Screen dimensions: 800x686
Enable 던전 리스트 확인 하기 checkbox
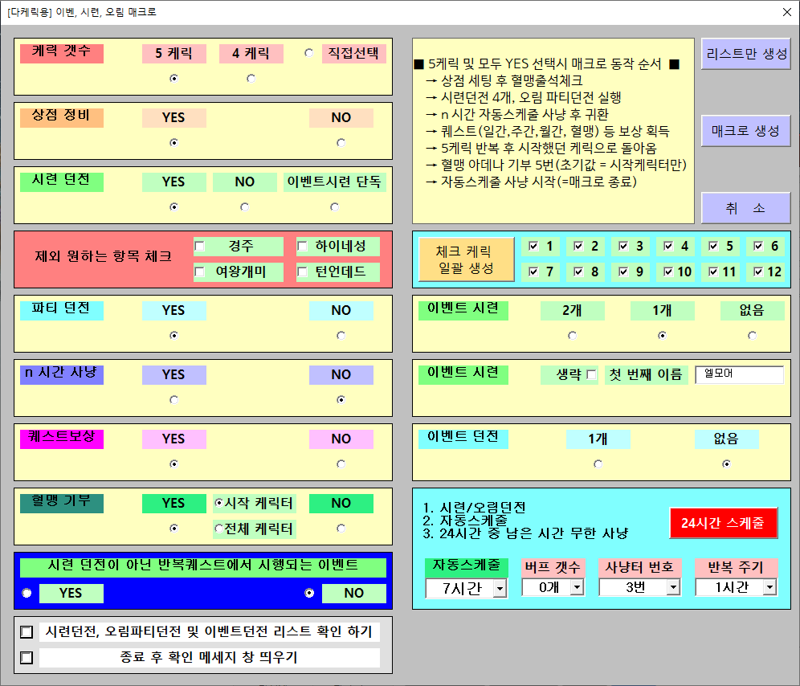[x=27, y=632]
